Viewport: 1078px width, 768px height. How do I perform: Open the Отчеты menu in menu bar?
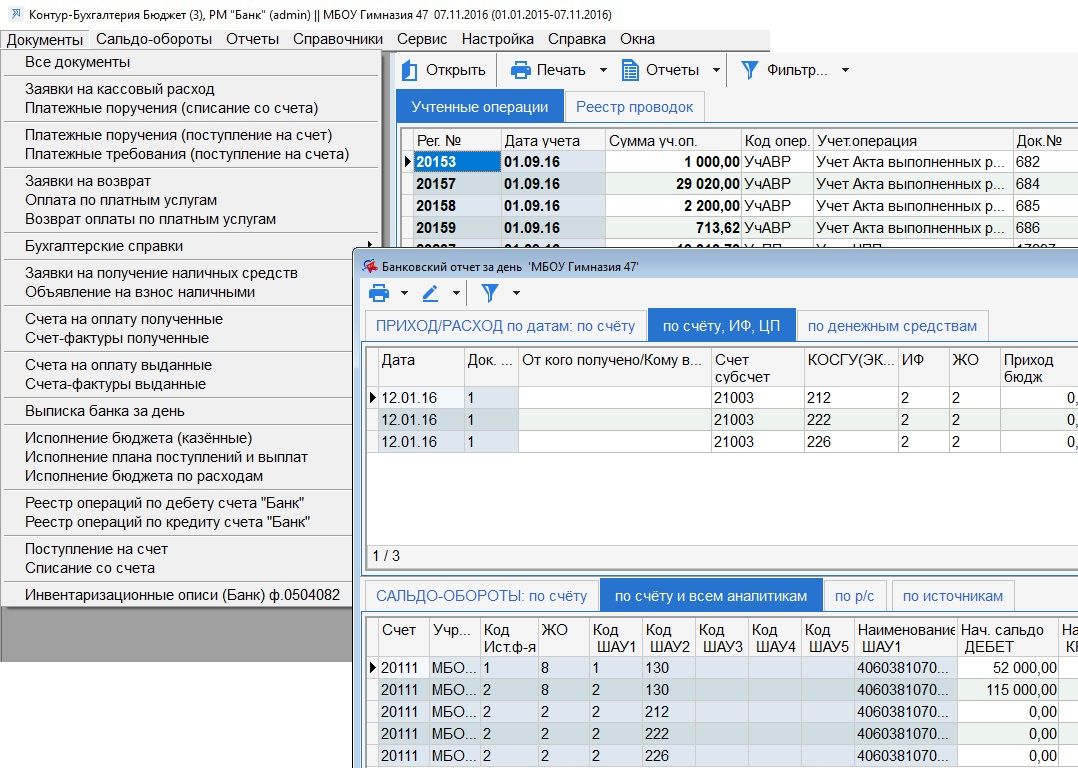(252, 39)
